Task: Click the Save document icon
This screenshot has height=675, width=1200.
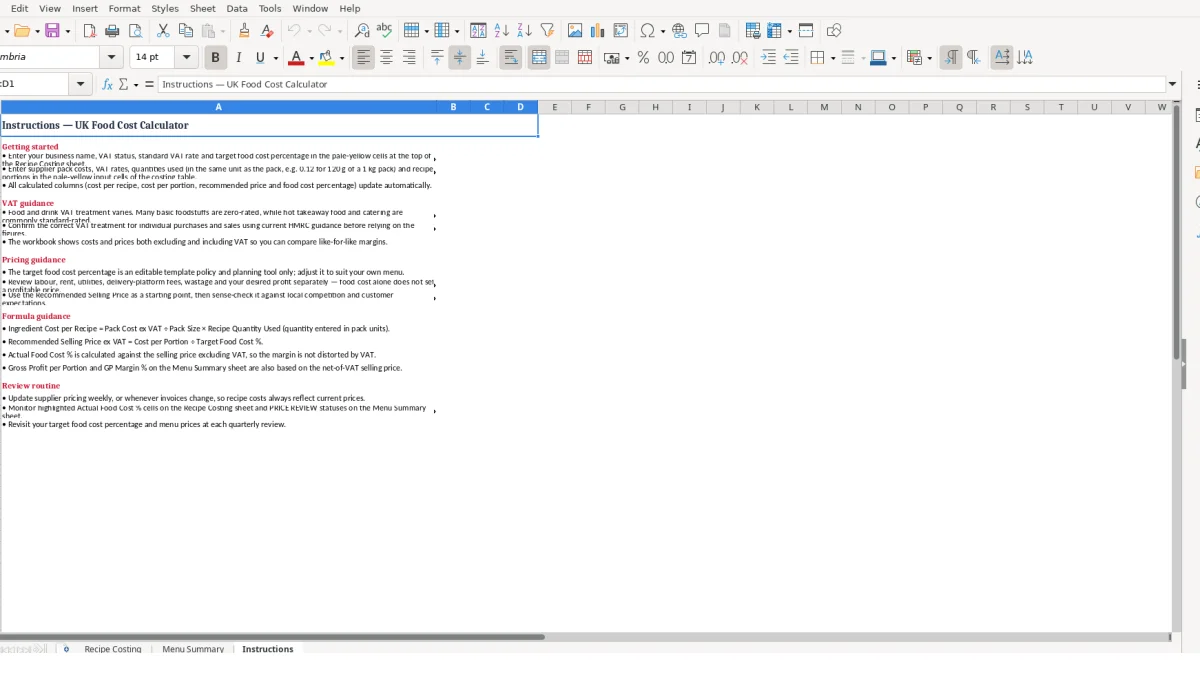Action: [x=53, y=31]
